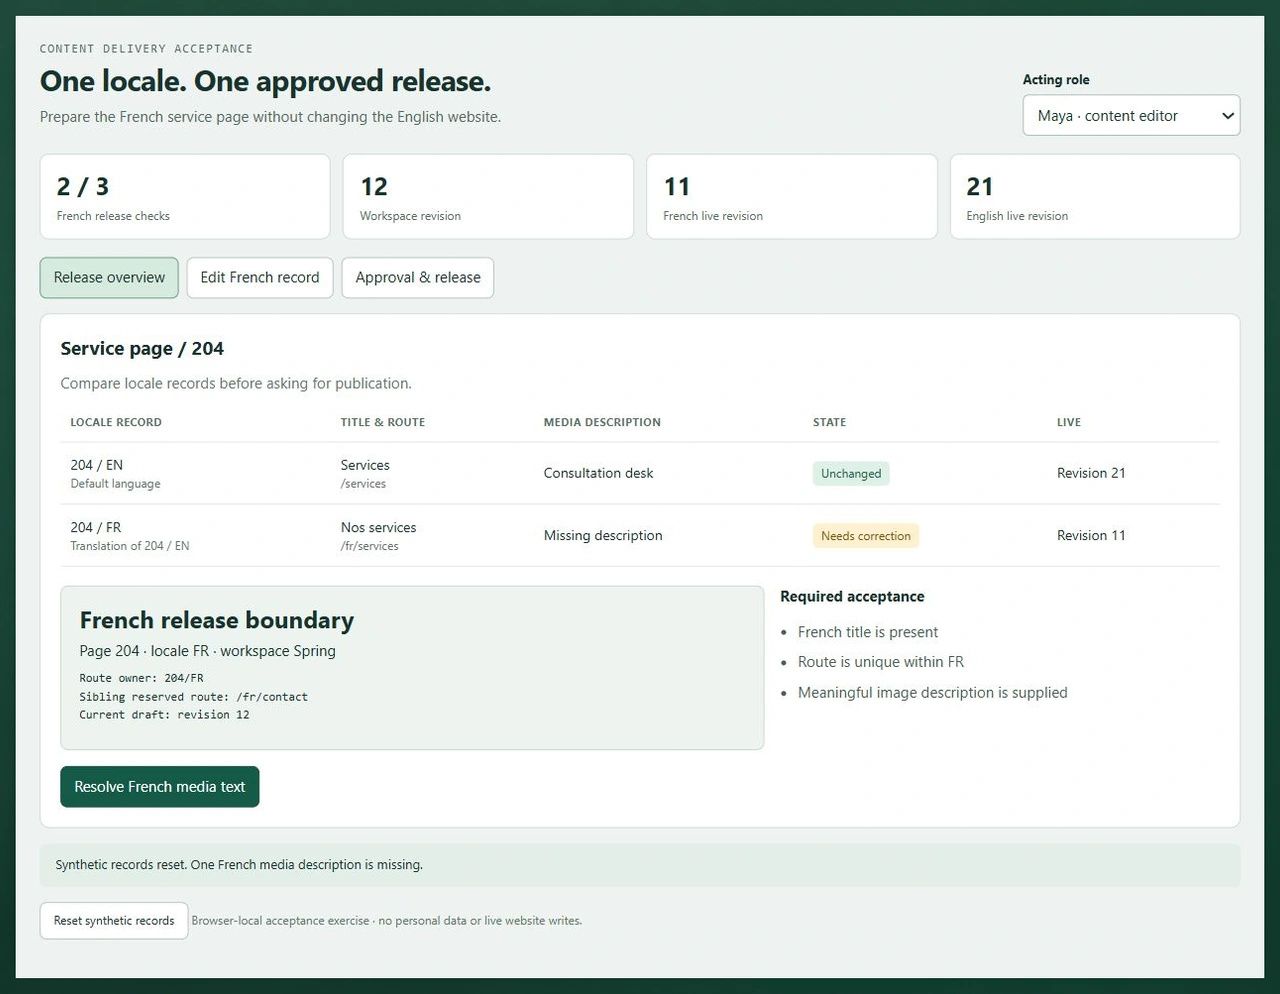Click Translation of 204 / EN subtext

[130, 546]
